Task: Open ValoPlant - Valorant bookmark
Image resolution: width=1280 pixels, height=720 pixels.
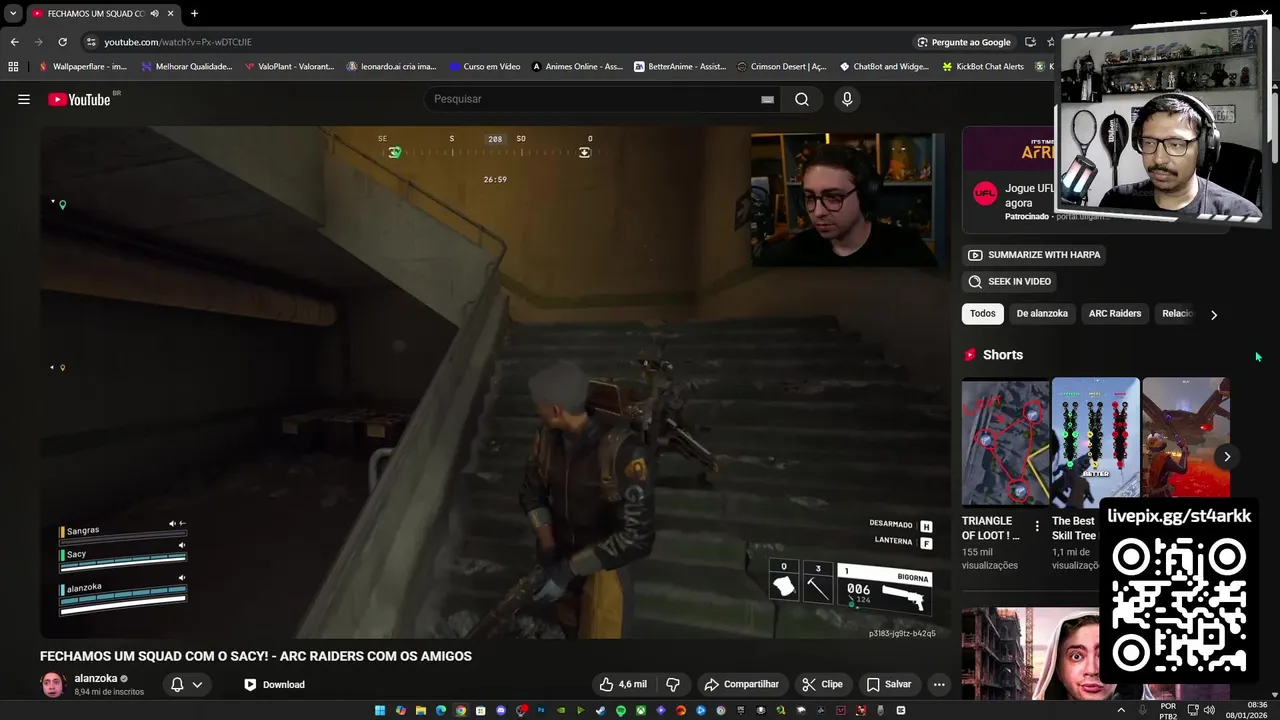Action: tap(290, 67)
